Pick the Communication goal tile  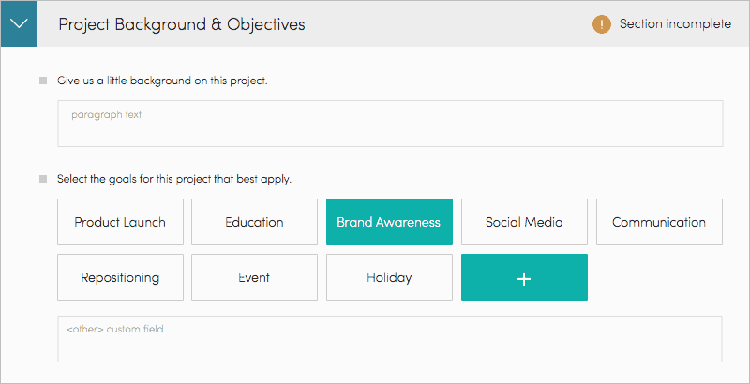[659, 222]
